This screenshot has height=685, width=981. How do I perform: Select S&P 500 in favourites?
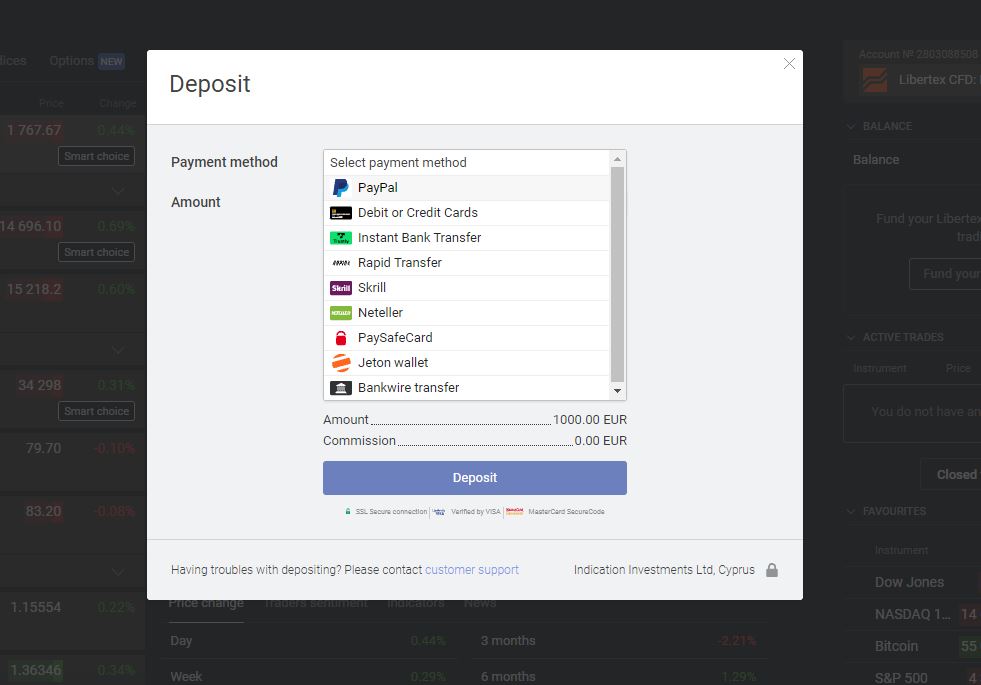[901, 677]
